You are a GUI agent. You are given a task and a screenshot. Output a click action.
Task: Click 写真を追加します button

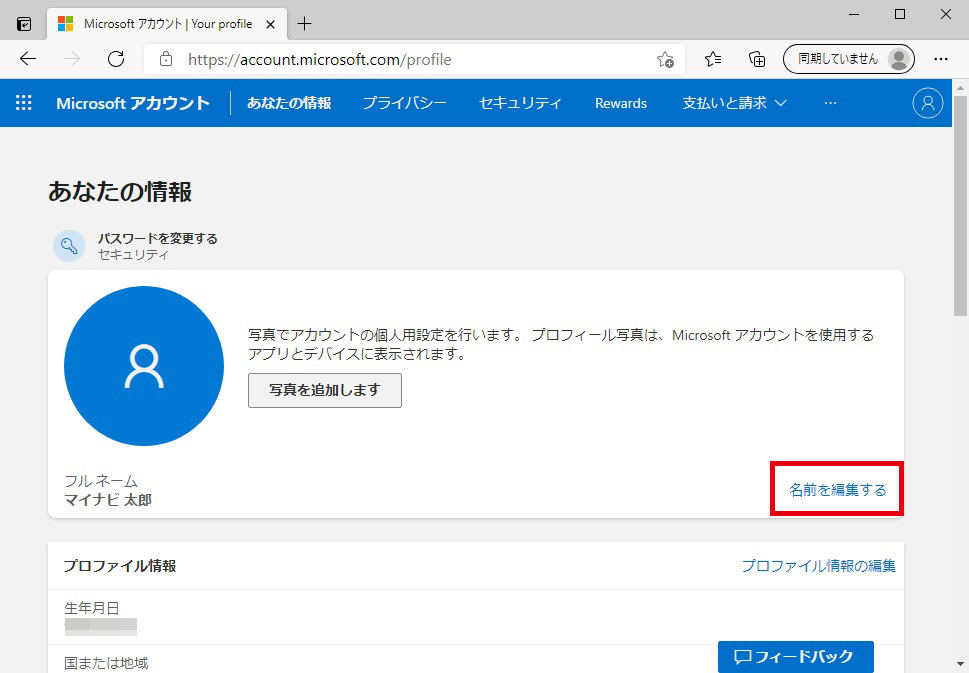click(x=324, y=391)
